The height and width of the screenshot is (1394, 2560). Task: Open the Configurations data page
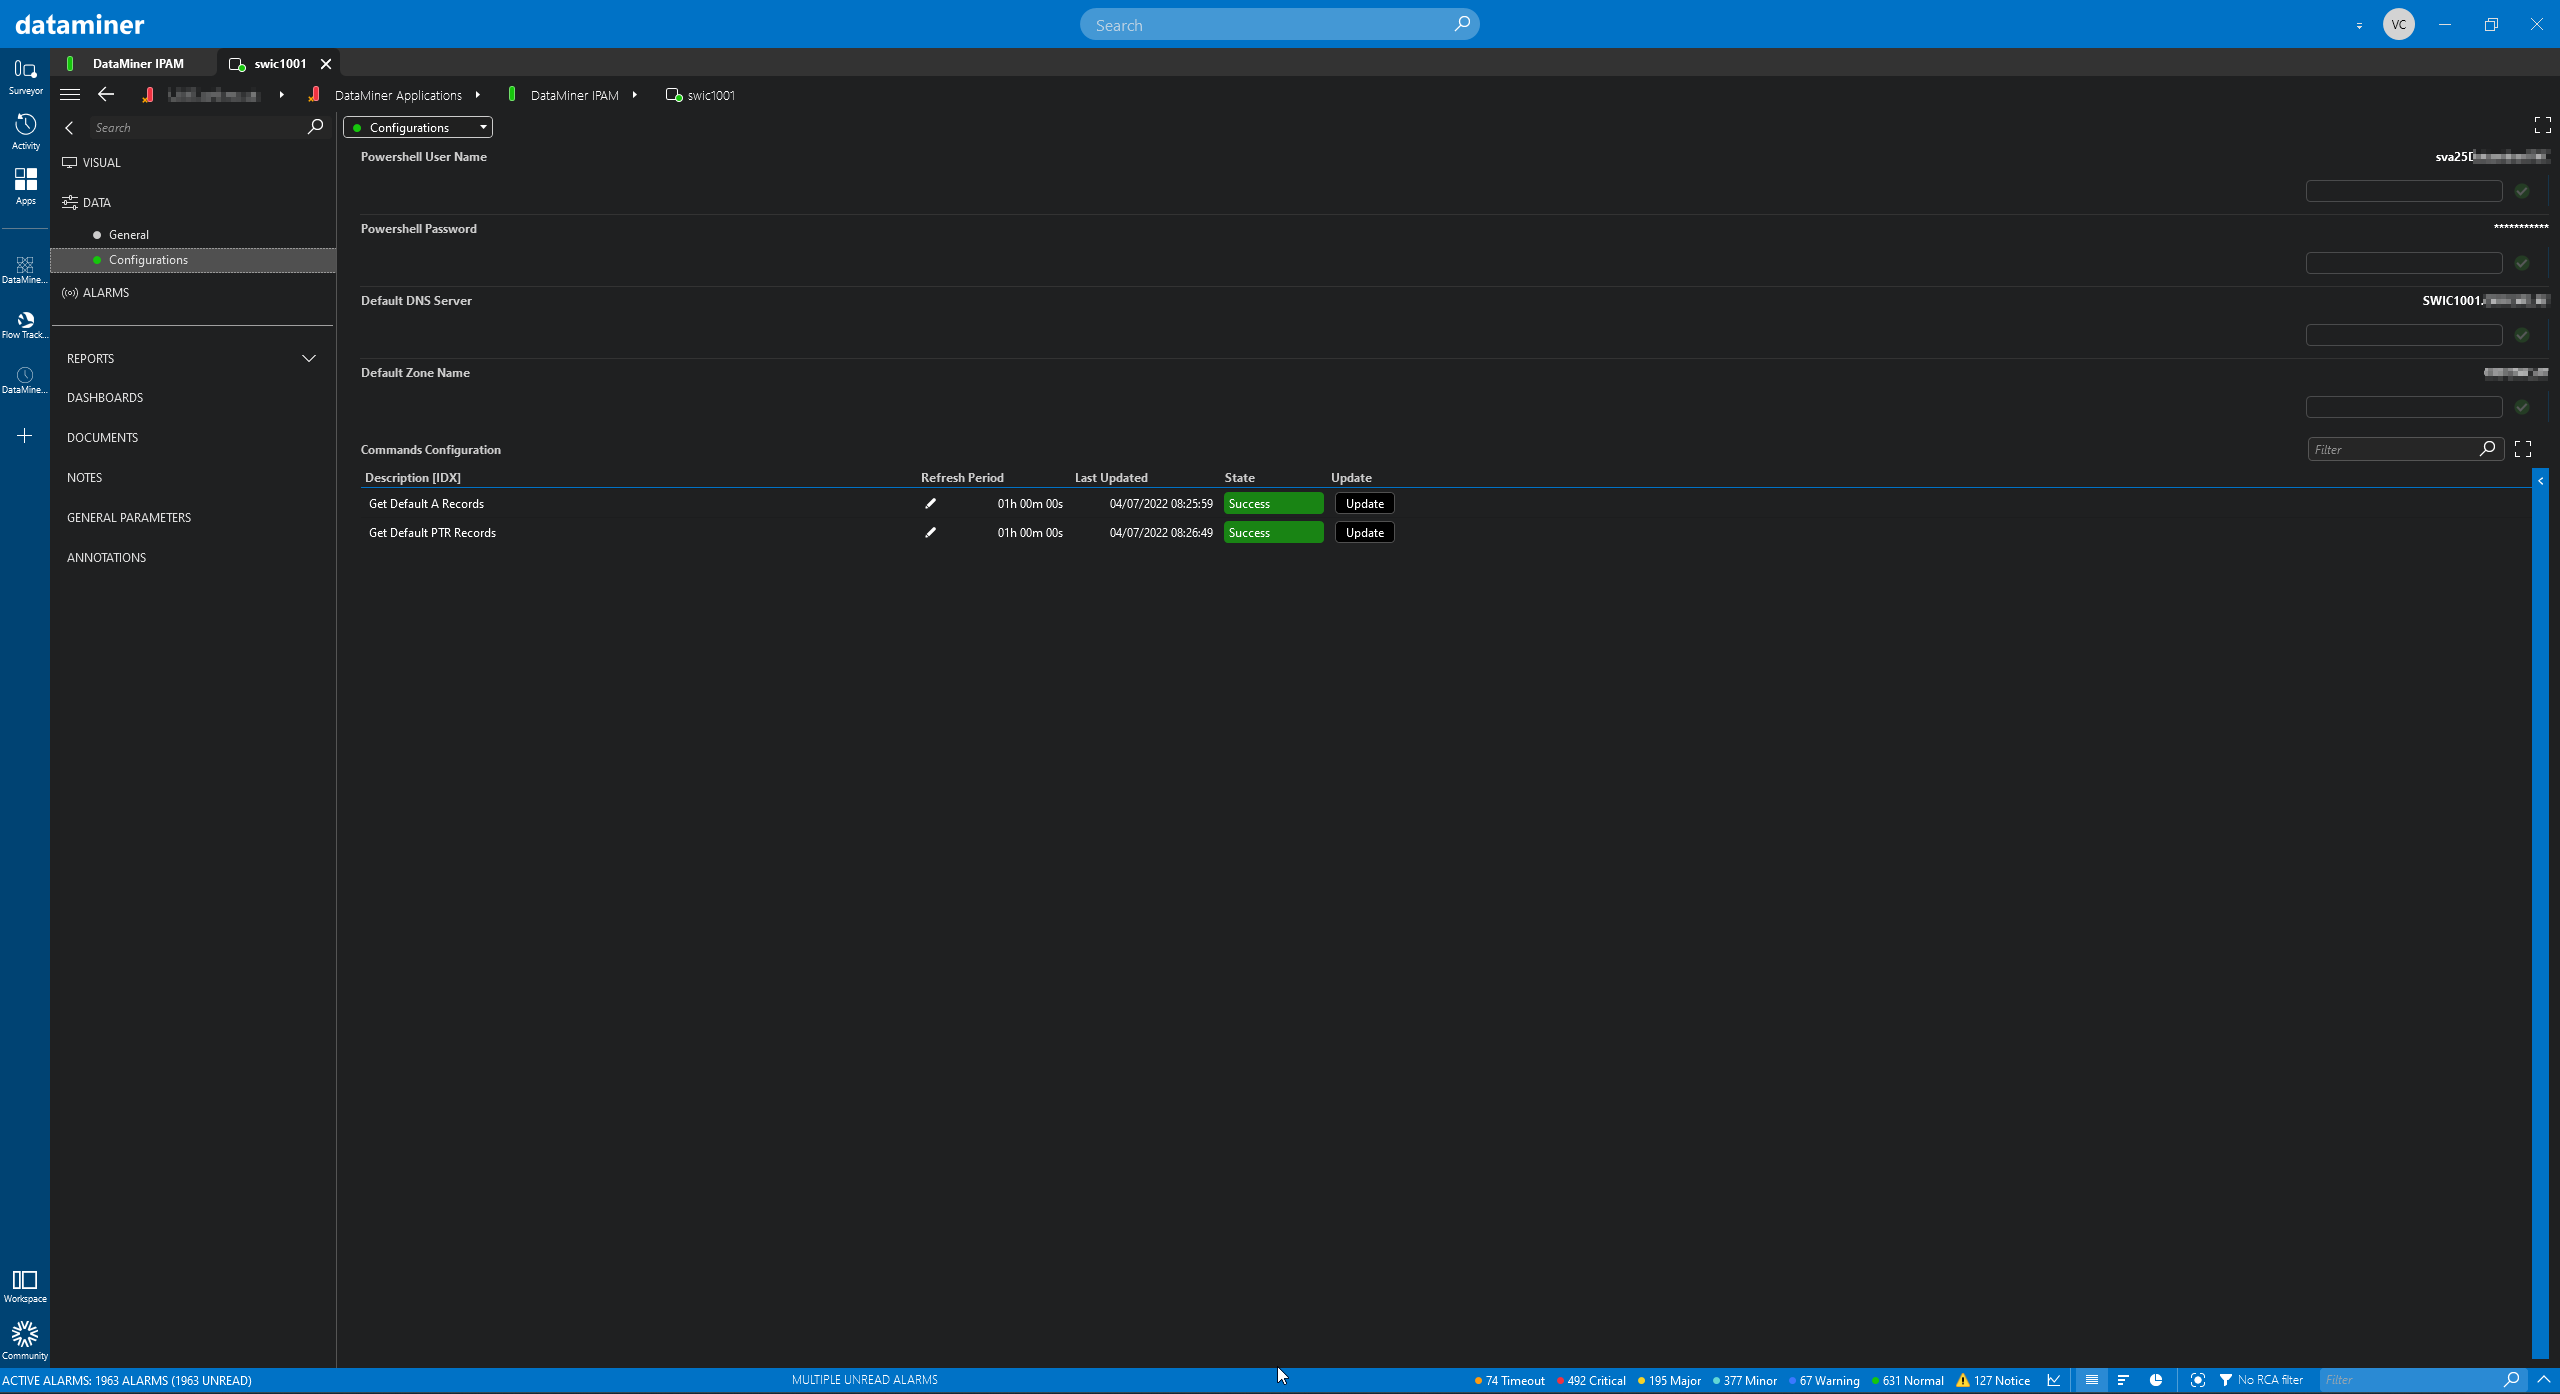(193, 260)
